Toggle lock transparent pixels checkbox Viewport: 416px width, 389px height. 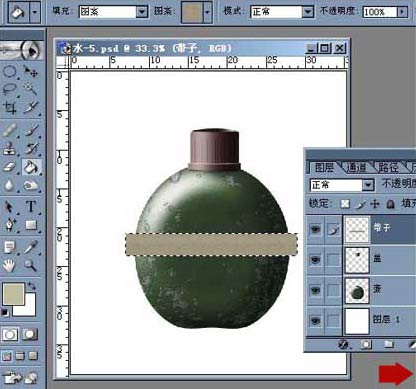click(x=345, y=204)
